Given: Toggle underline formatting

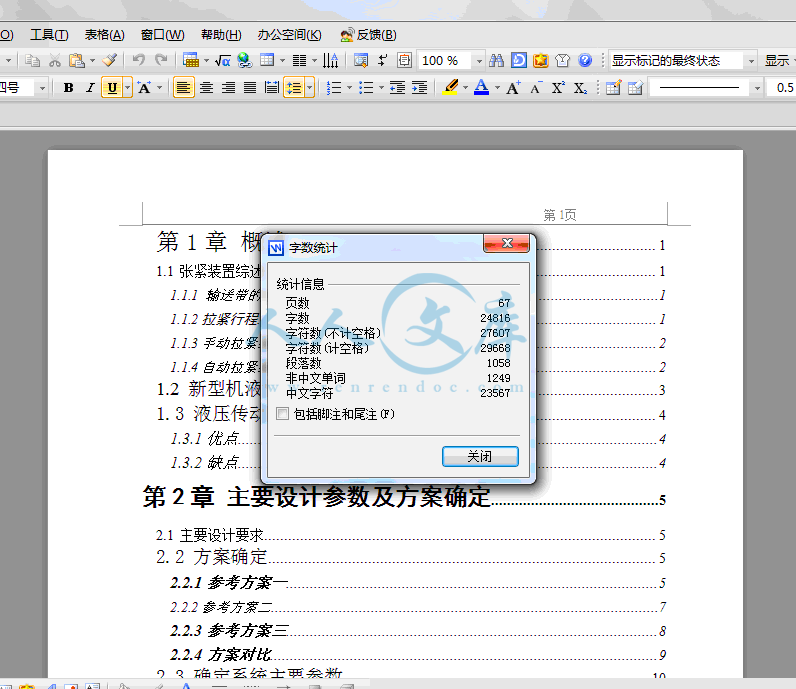Looking at the screenshot, I should pos(112,88).
